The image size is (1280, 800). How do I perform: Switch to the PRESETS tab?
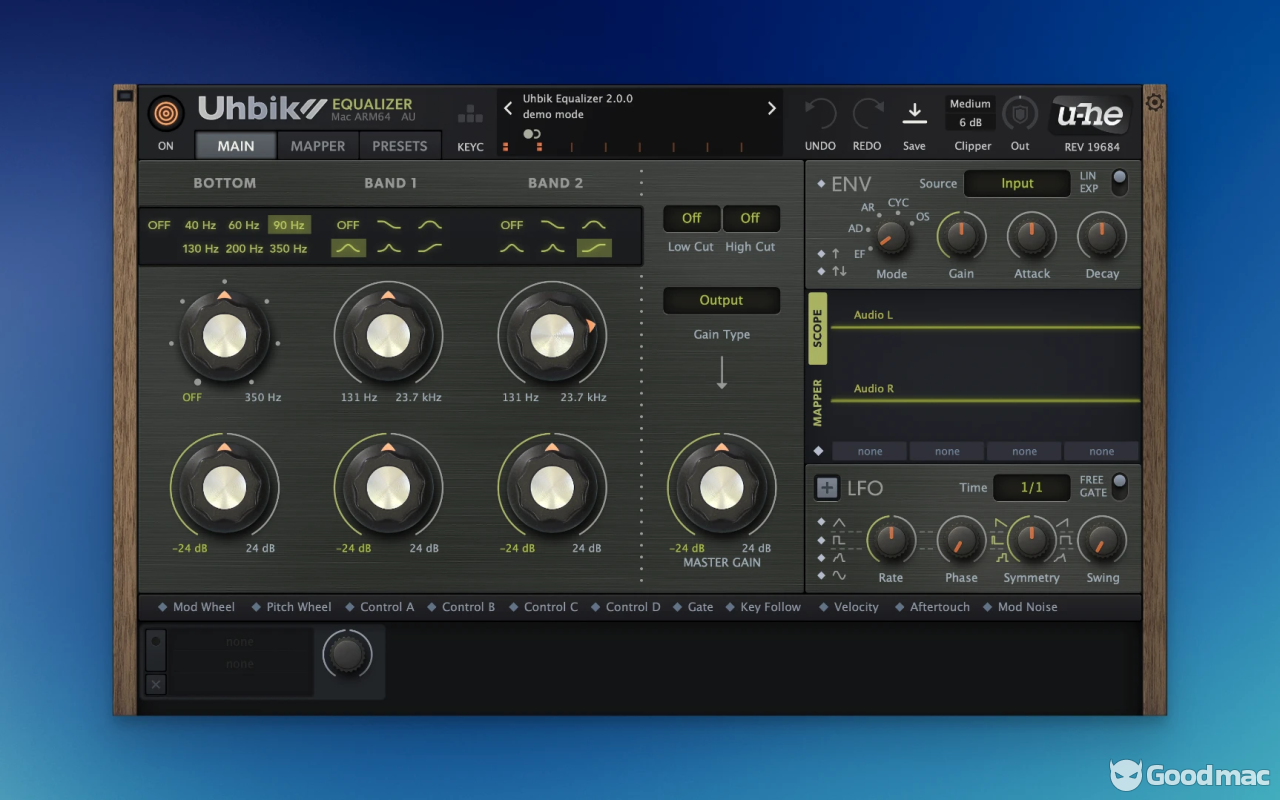[x=400, y=146]
